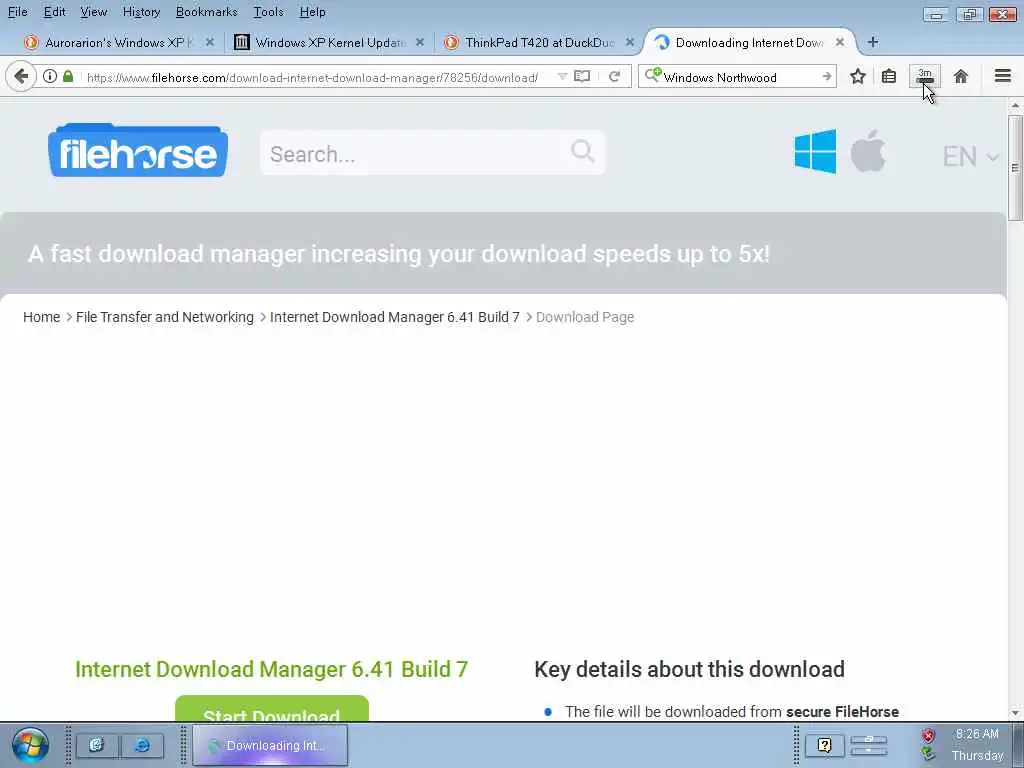Close the ThinkPad T420 tab
The width and height of the screenshot is (1024, 768).
(630, 42)
